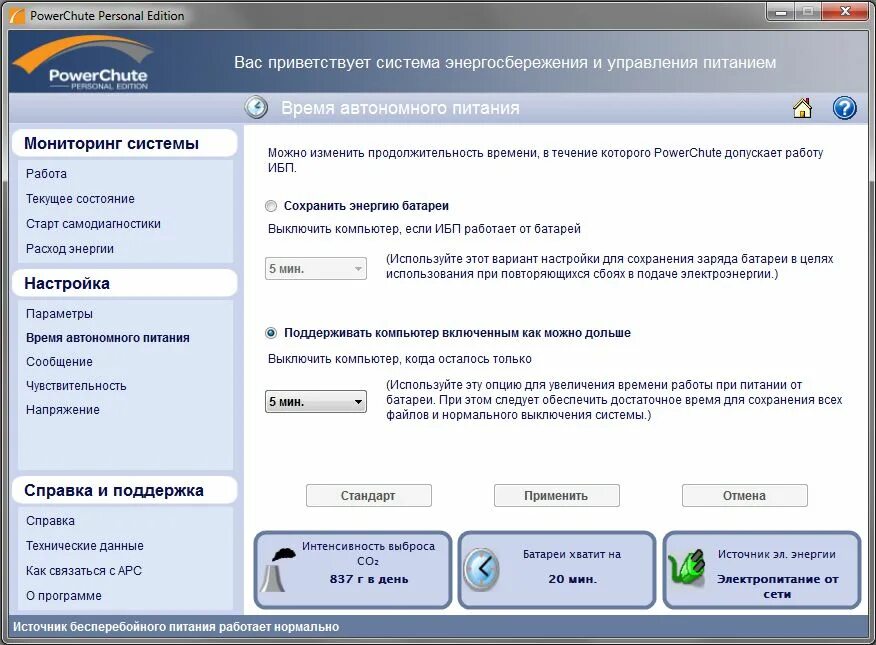Click the PowerChute logo
876x645 pixels.
(84, 63)
